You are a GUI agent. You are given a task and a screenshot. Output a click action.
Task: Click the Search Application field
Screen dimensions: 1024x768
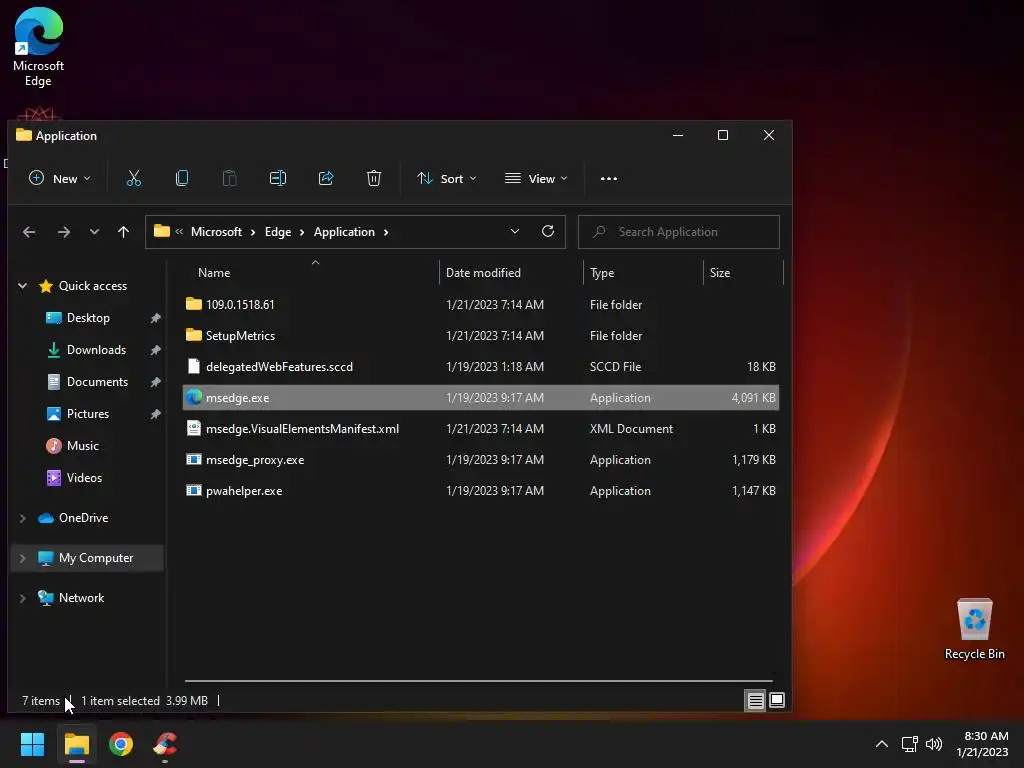(679, 232)
